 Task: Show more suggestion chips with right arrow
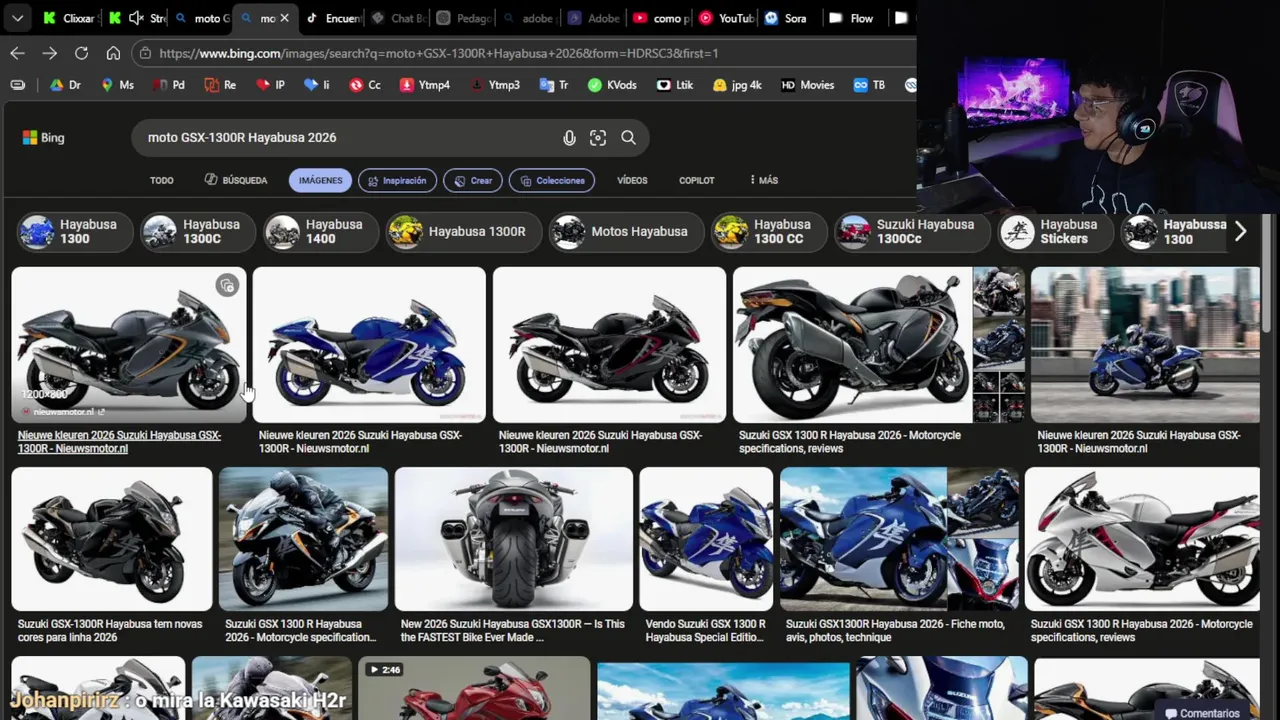[x=1240, y=232]
